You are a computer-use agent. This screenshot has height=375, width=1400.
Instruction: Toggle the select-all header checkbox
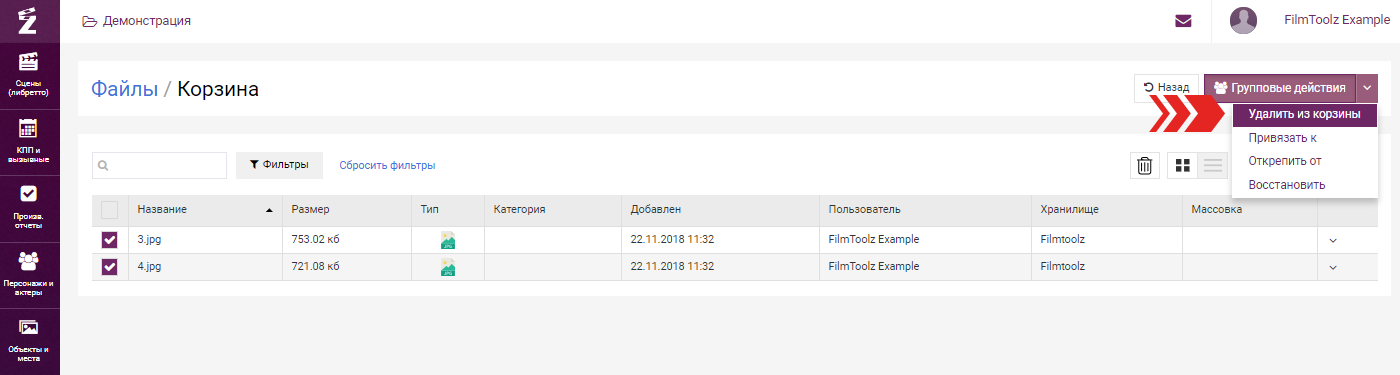(110, 210)
